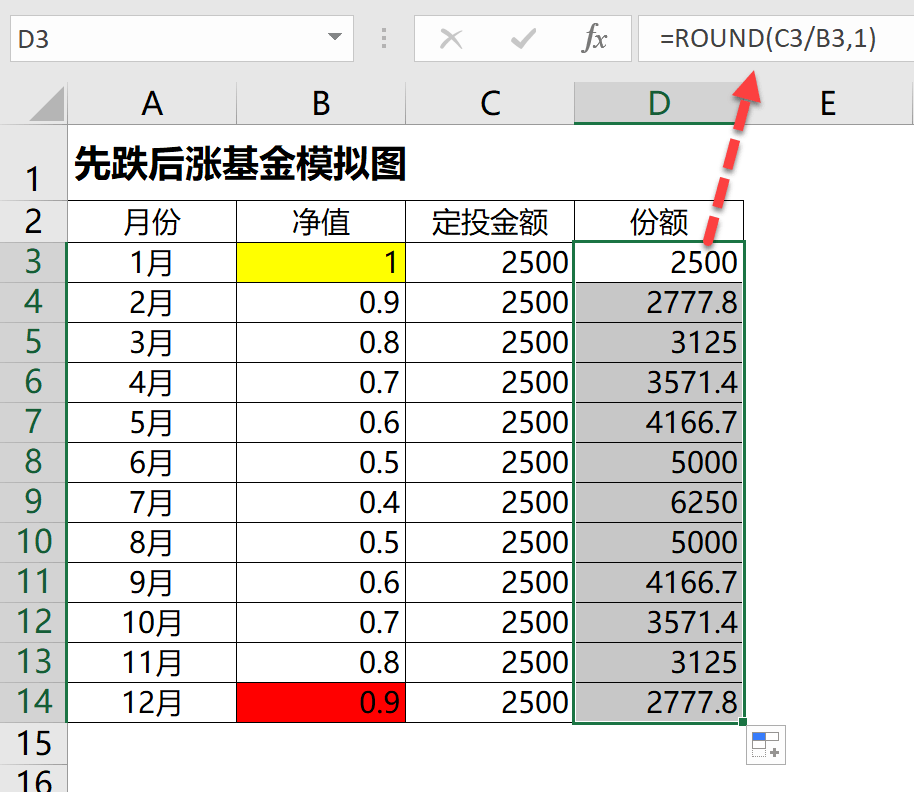
Task: Select row 14 header
Action: click(33, 702)
